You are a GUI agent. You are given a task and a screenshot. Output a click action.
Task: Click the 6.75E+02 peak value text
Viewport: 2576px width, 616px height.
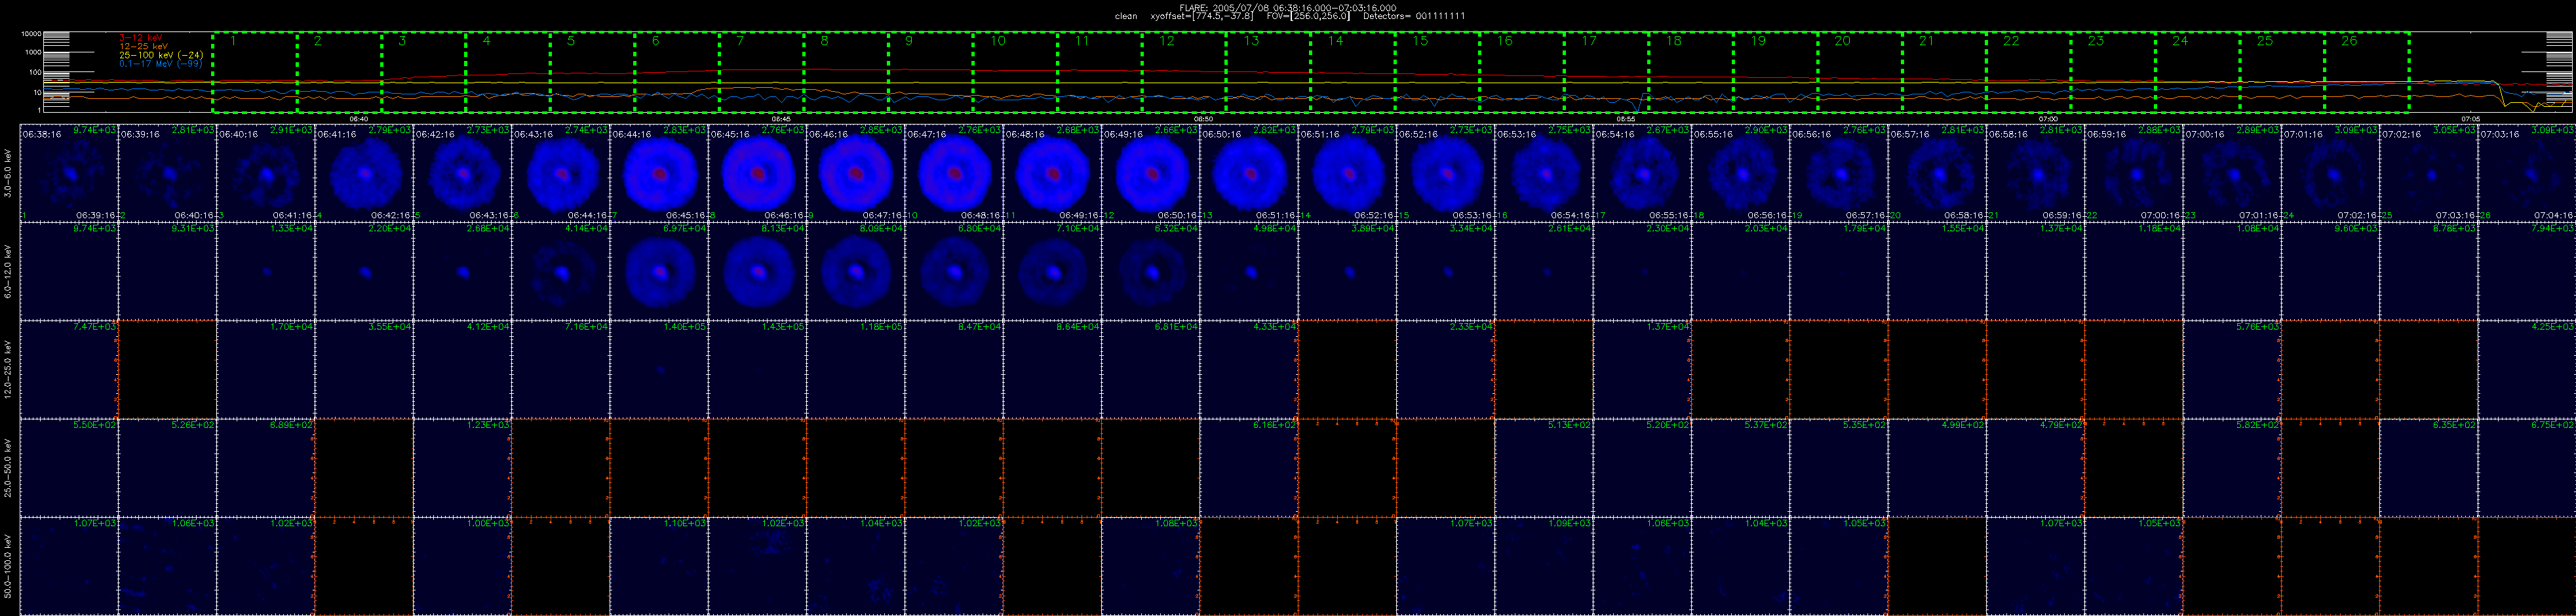(2553, 425)
